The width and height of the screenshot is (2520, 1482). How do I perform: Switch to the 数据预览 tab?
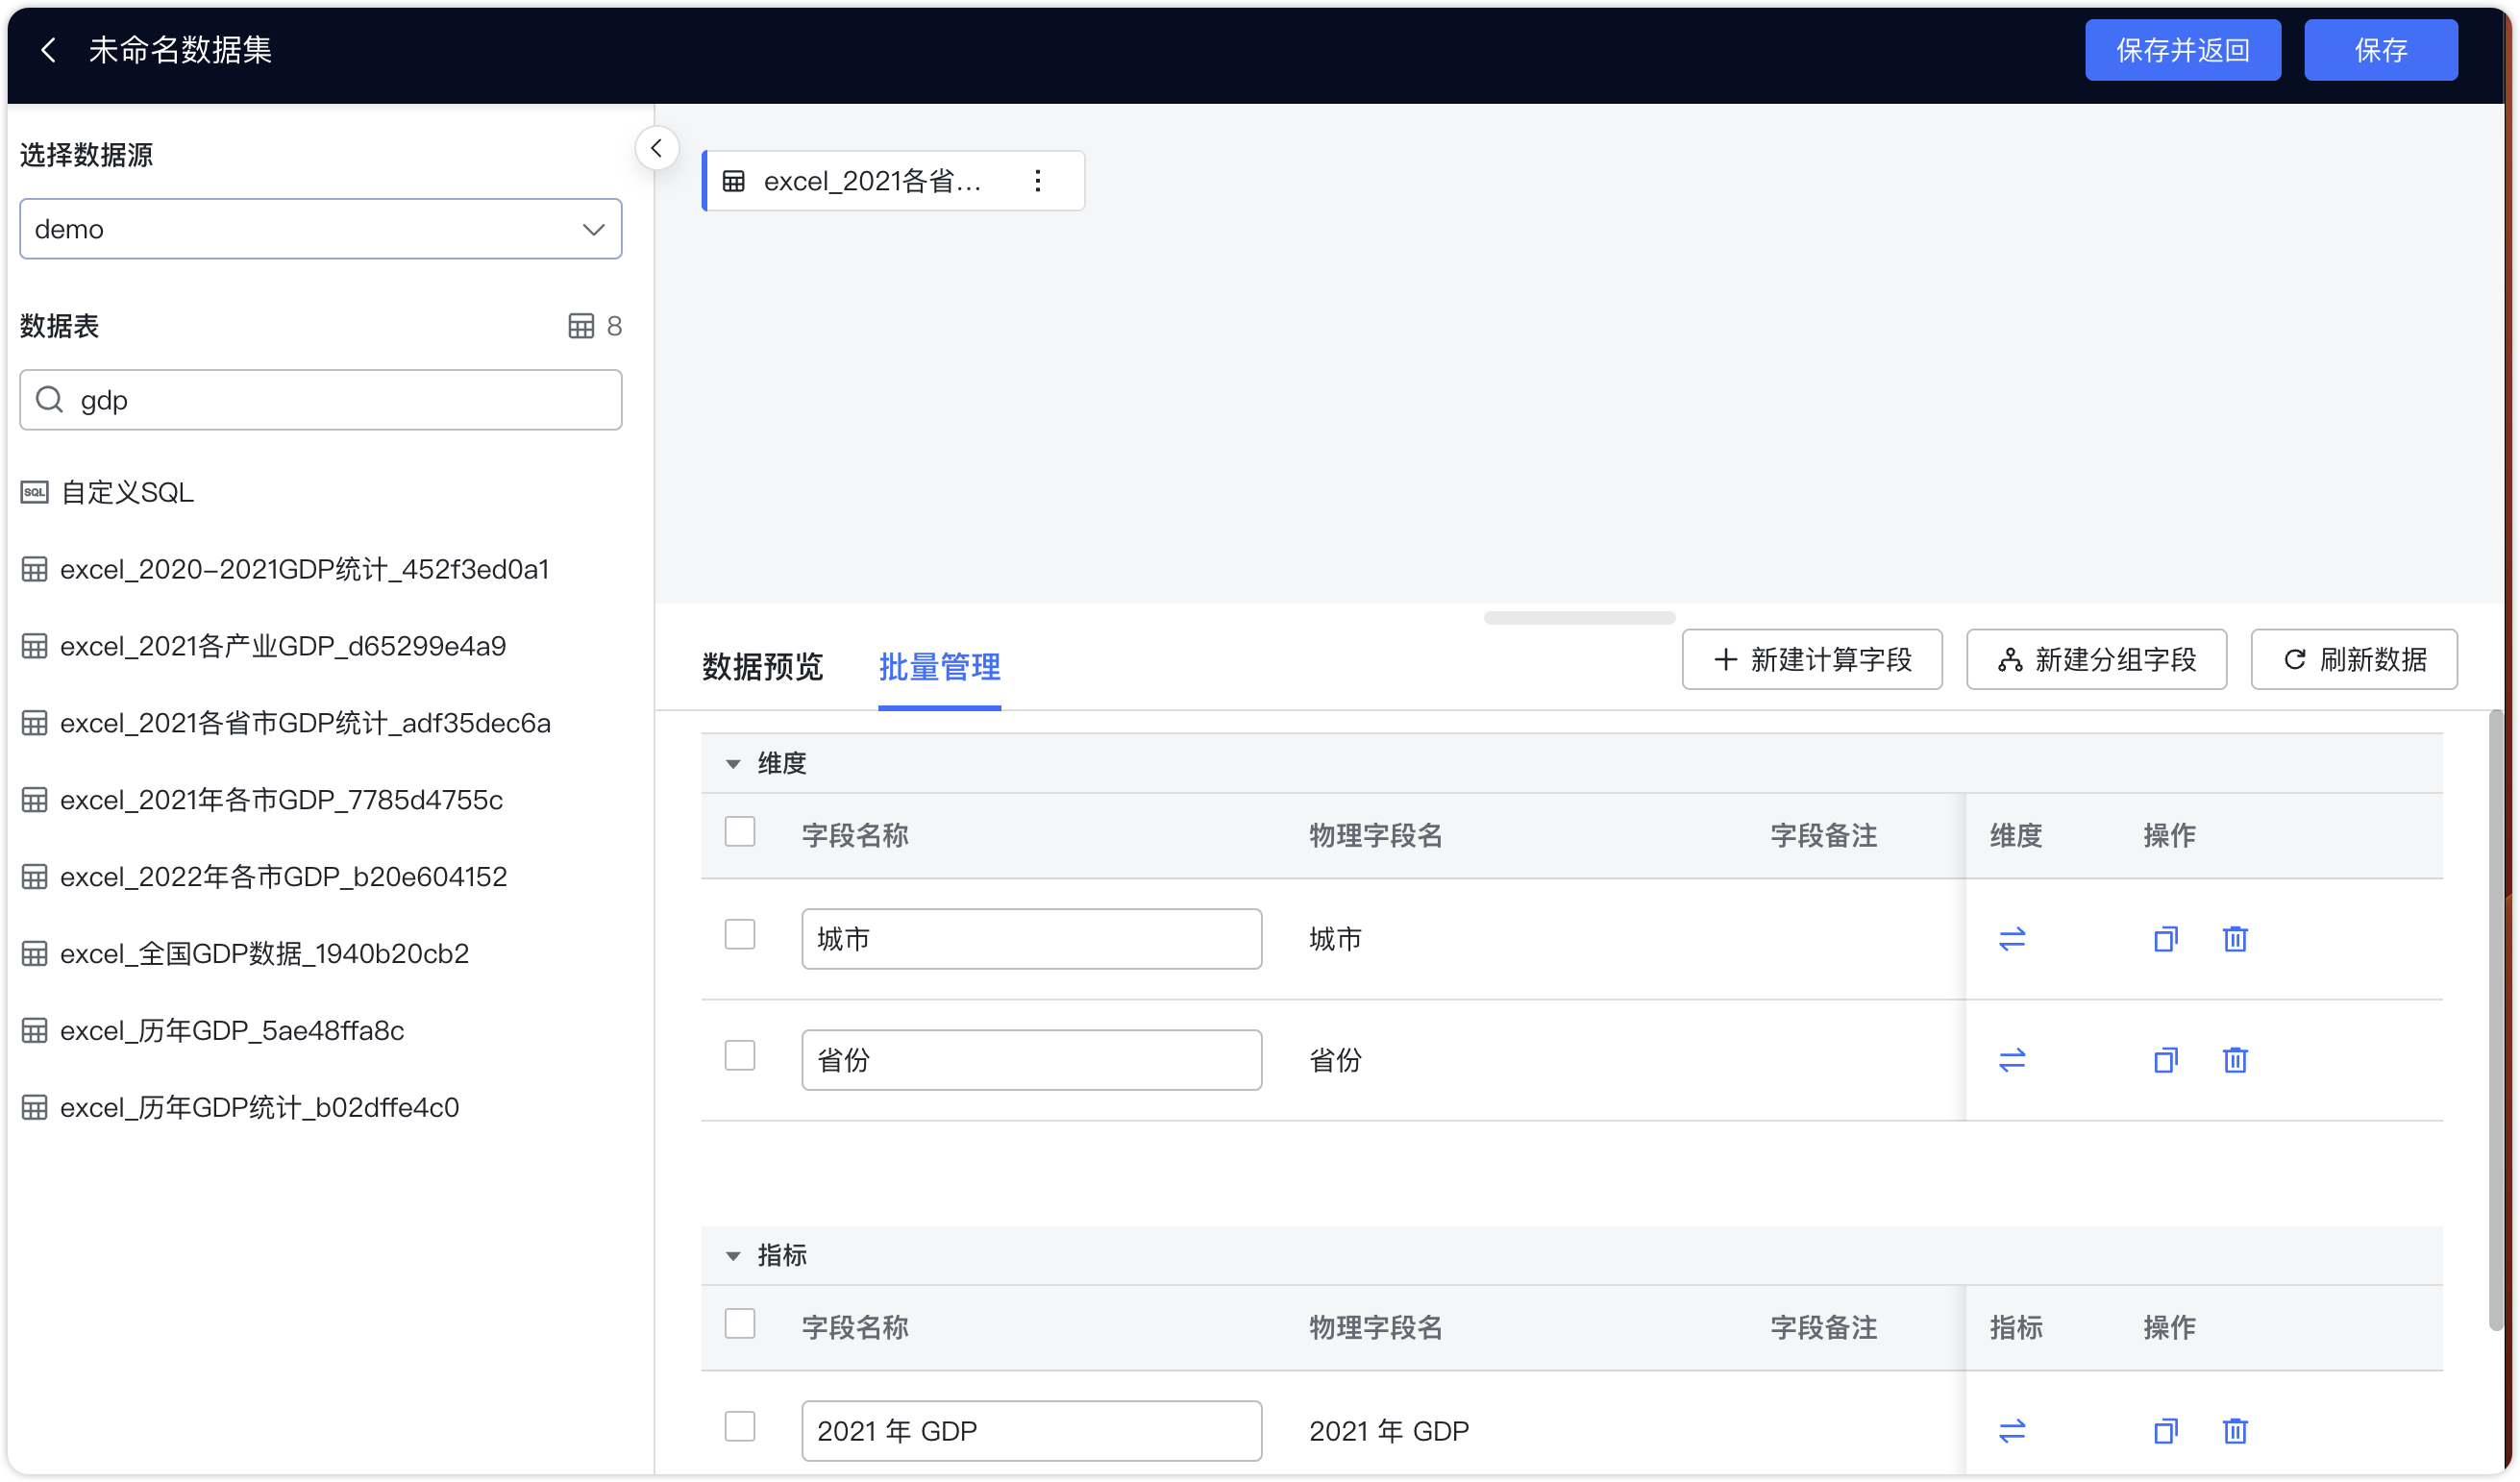[x=762, y=667]
